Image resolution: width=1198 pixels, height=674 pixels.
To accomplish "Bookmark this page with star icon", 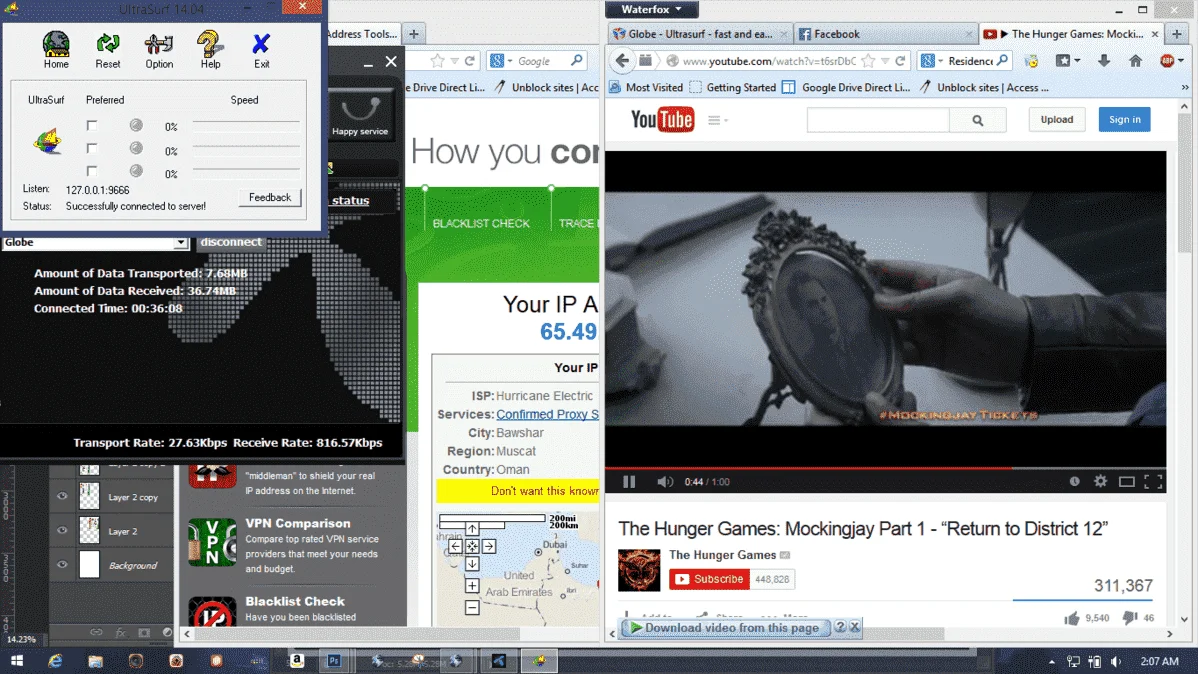I will click(x=868, y=60).
